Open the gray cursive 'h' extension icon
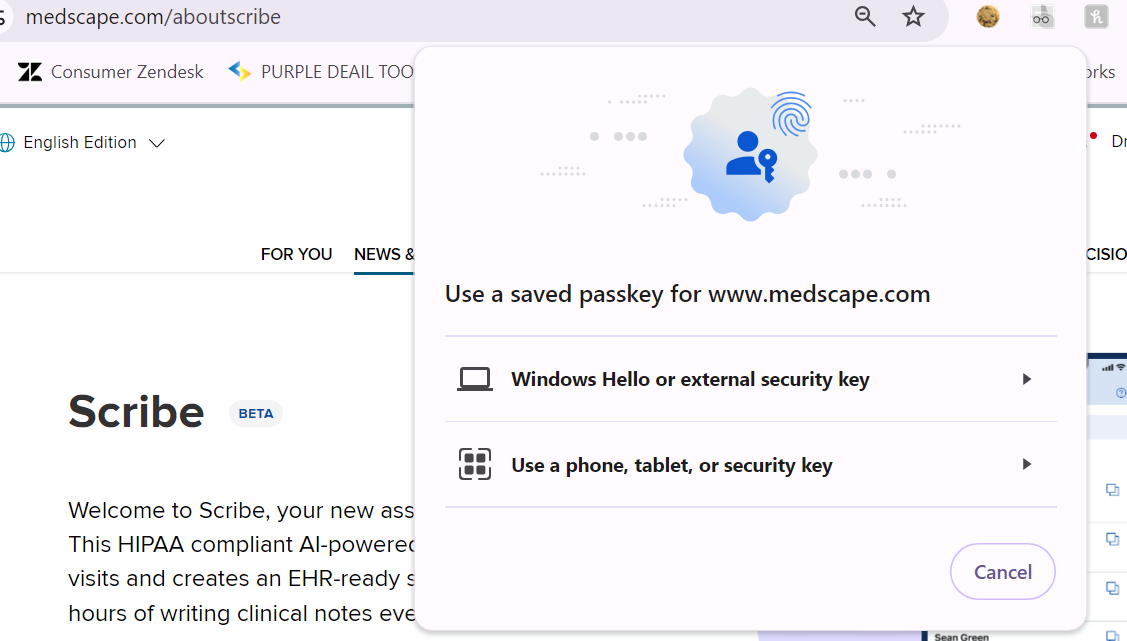The height and width of the screenshot is (641, 1127). [x=1096, y=16]
